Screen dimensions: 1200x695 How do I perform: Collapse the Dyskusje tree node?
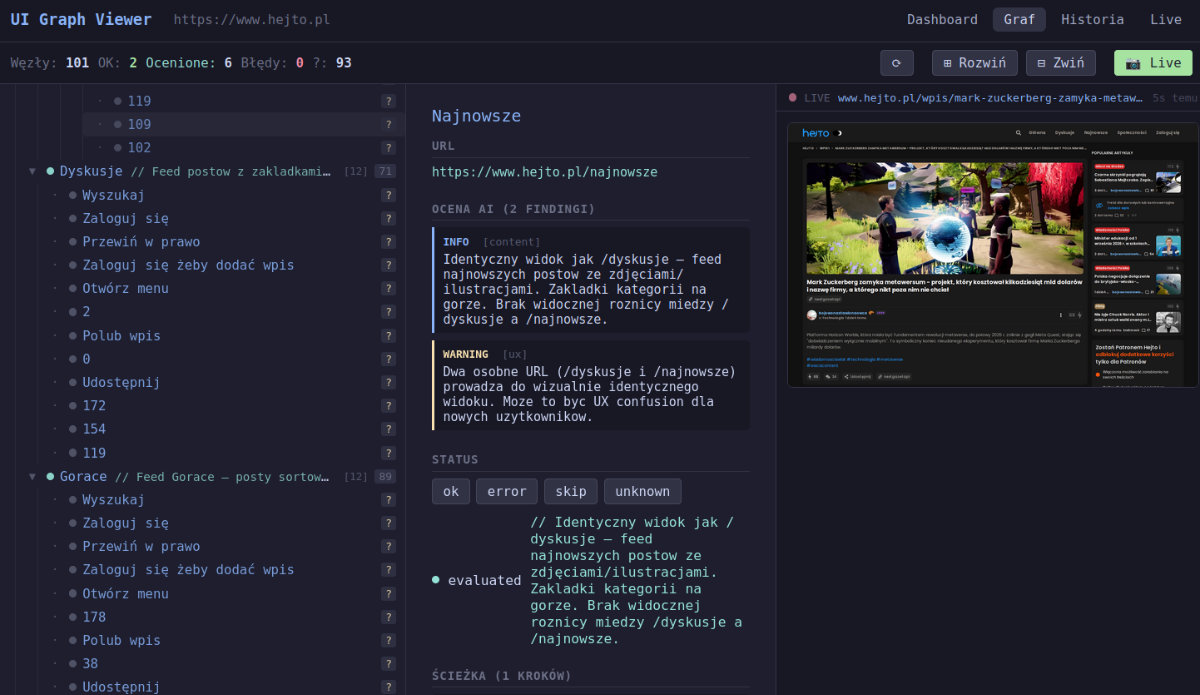coord(32,172)
